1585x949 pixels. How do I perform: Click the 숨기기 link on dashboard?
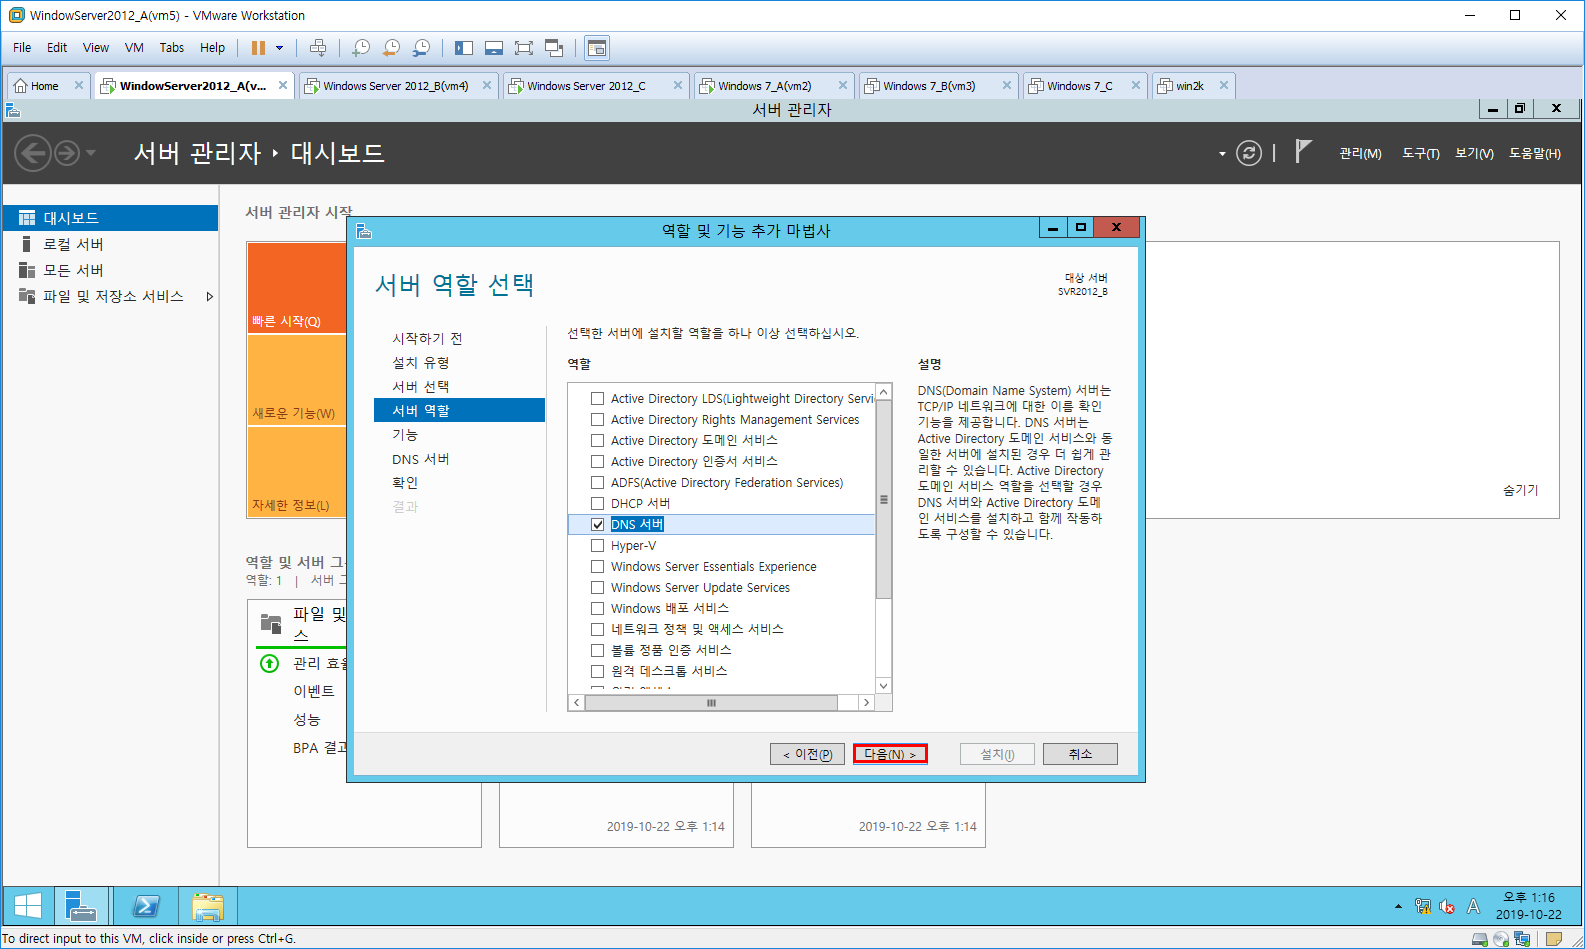point(1520,490)
